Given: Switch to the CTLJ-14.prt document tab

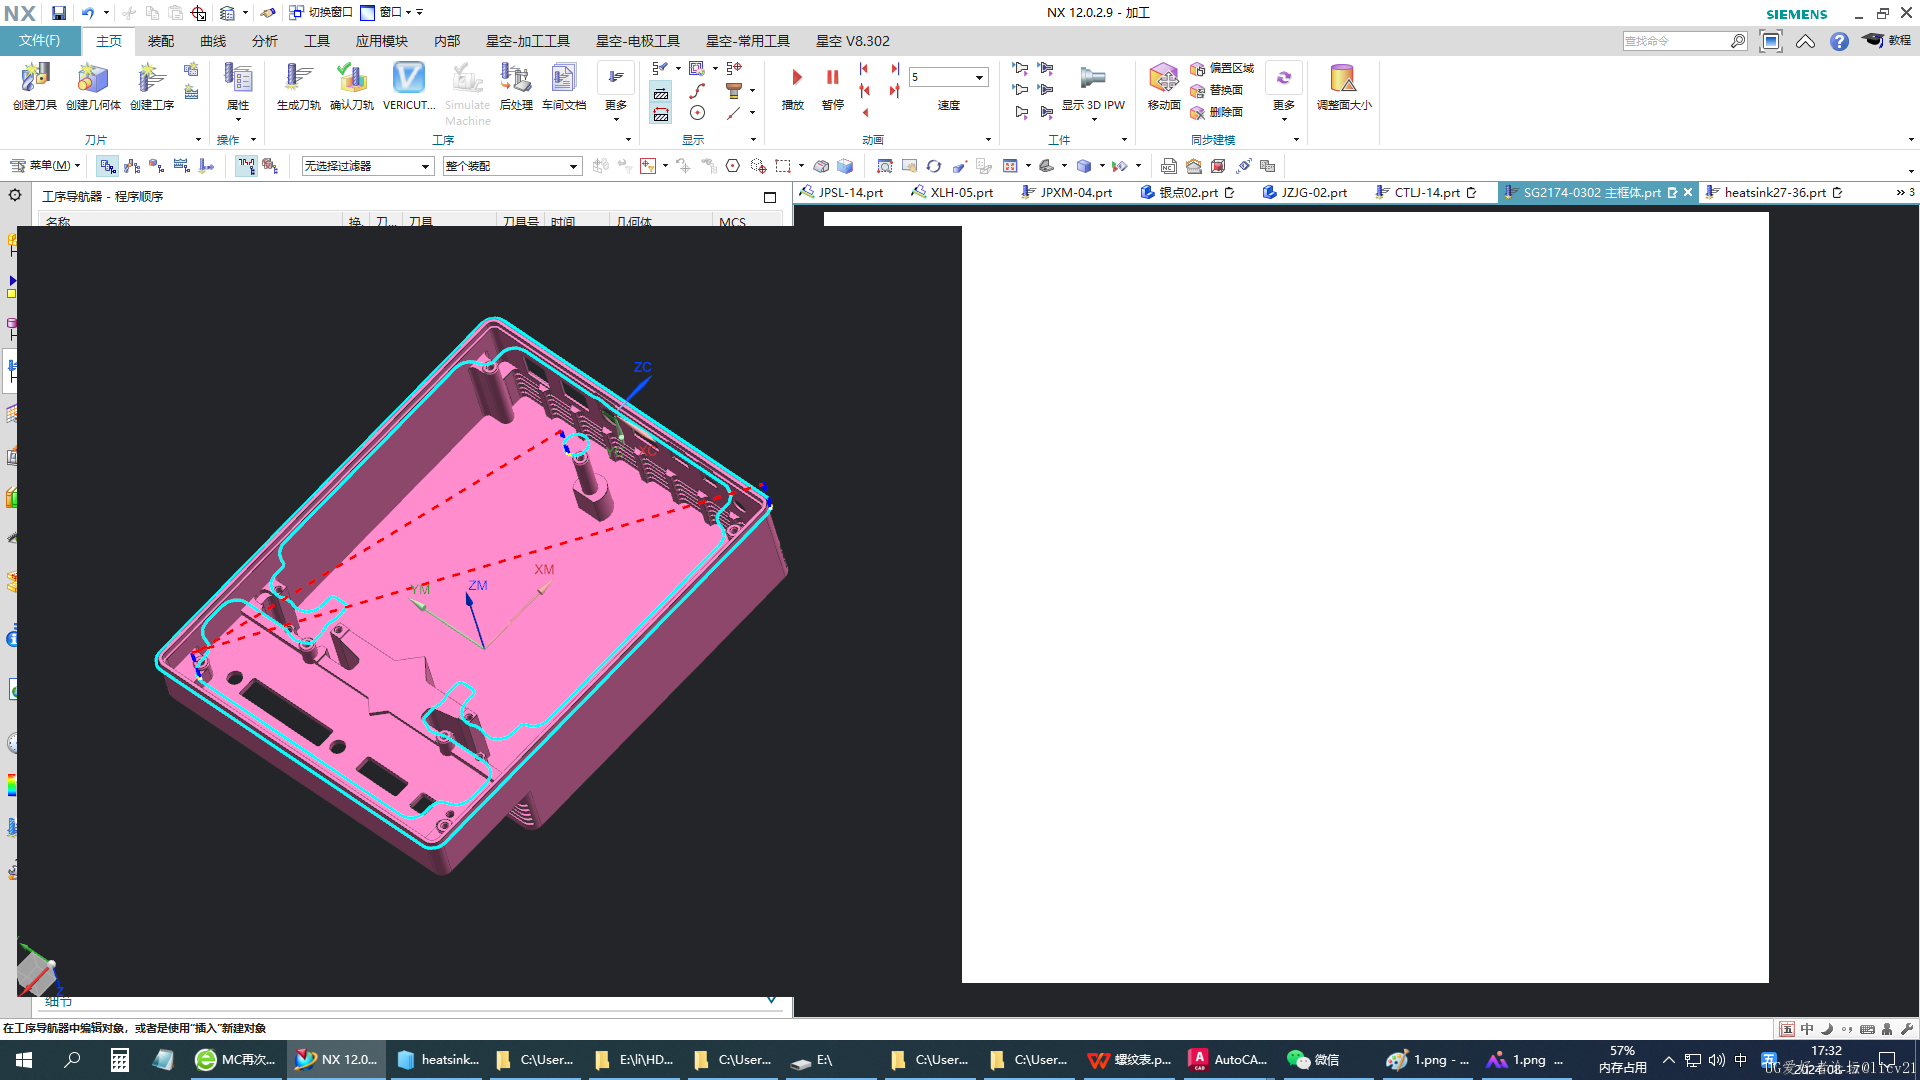Looking at the screenshot, I should 1427,192.
